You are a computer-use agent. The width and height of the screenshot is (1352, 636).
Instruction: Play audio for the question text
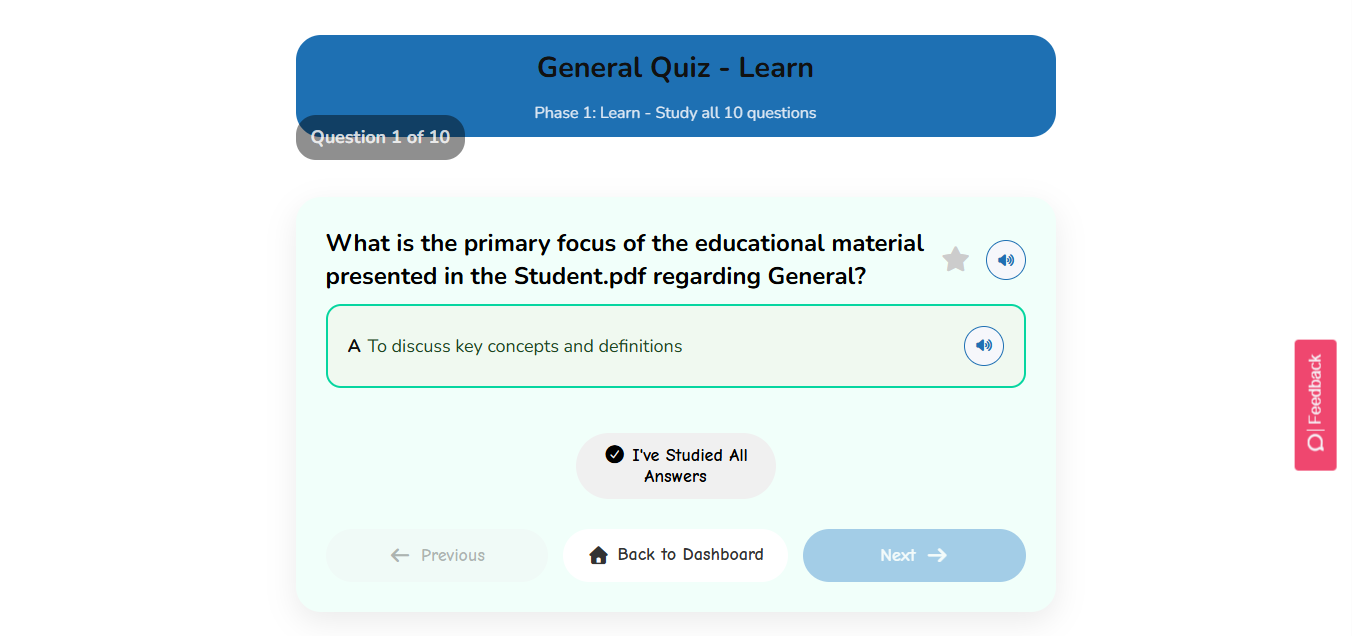coord(1005,260)
